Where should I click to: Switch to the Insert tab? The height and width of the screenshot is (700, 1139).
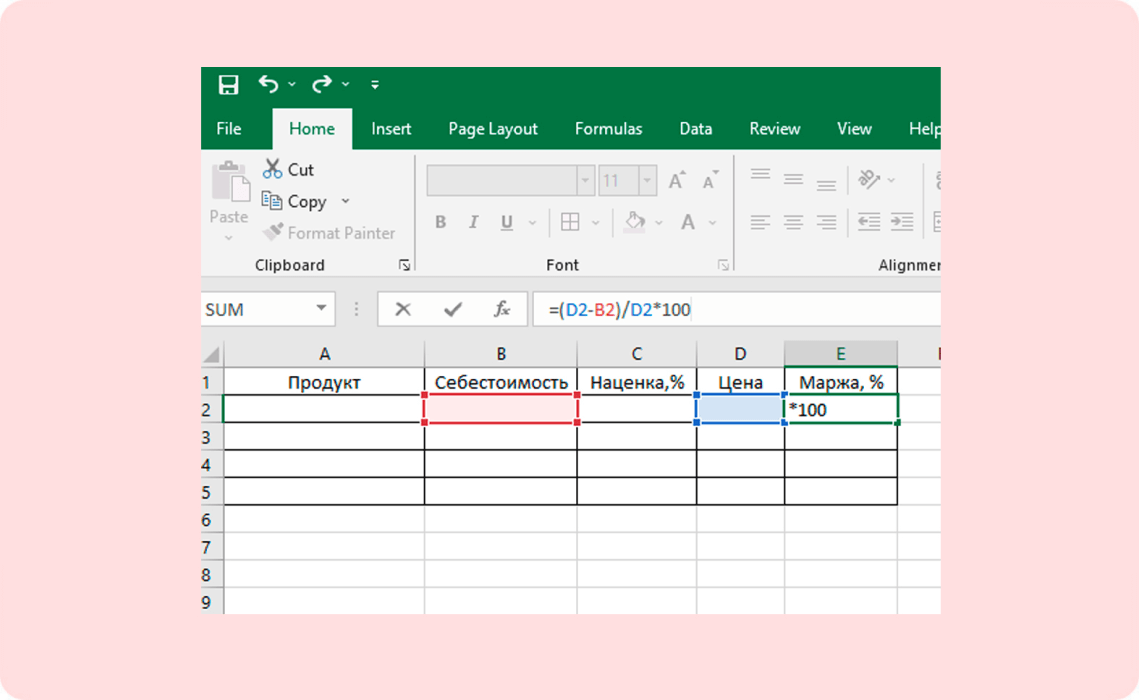tap(391, 129)
